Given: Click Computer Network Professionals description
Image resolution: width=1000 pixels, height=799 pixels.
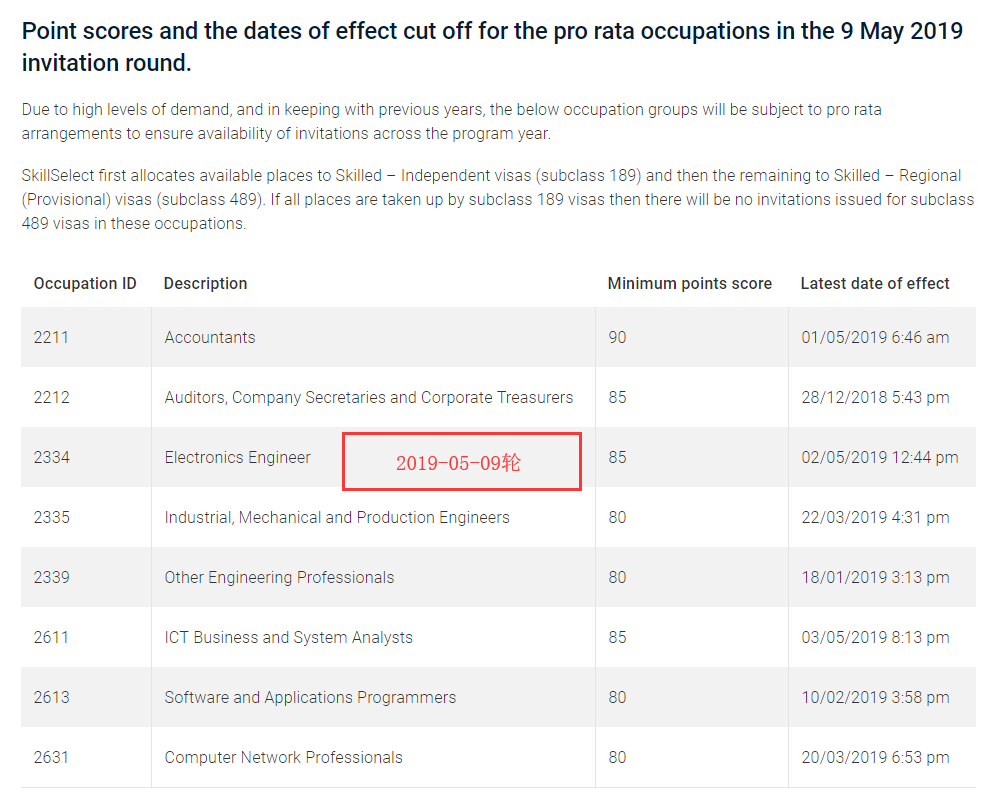Looking at the screenshot, I should [283, 758].
